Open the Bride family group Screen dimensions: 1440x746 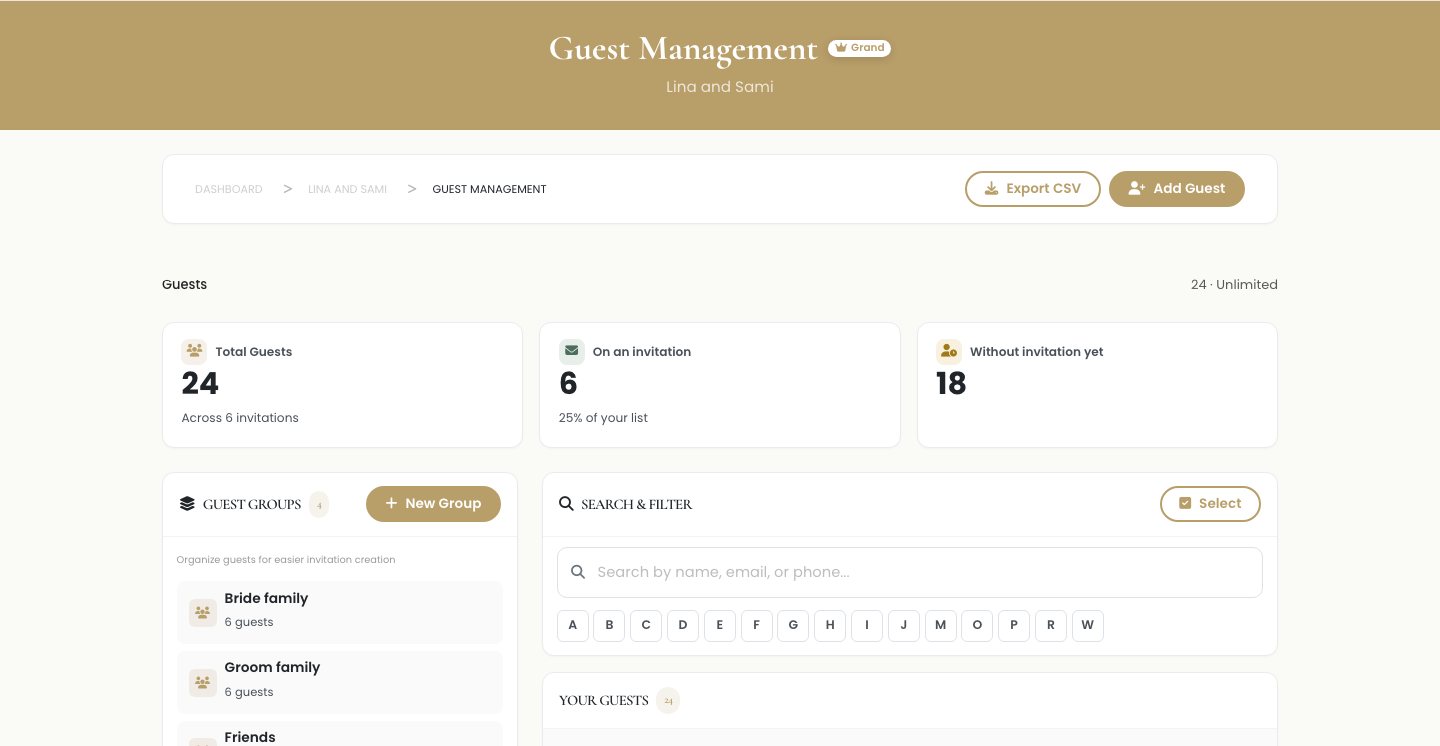[340, 613]
